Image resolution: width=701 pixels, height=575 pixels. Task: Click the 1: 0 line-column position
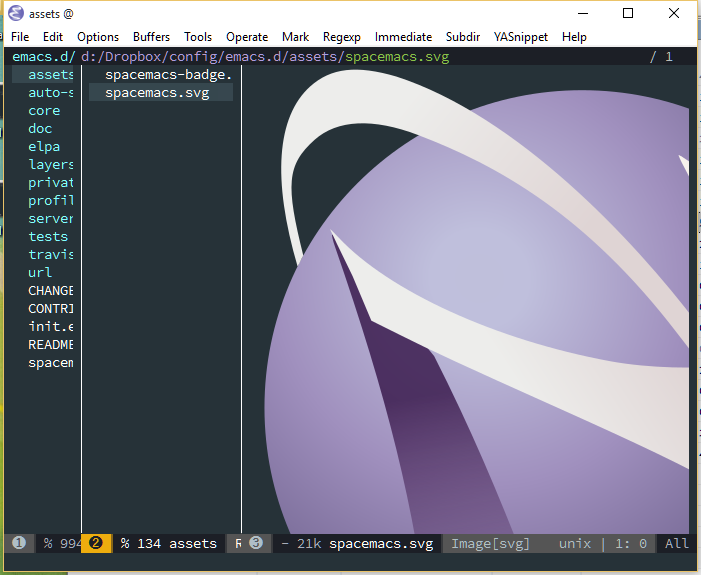coord(631,544)
